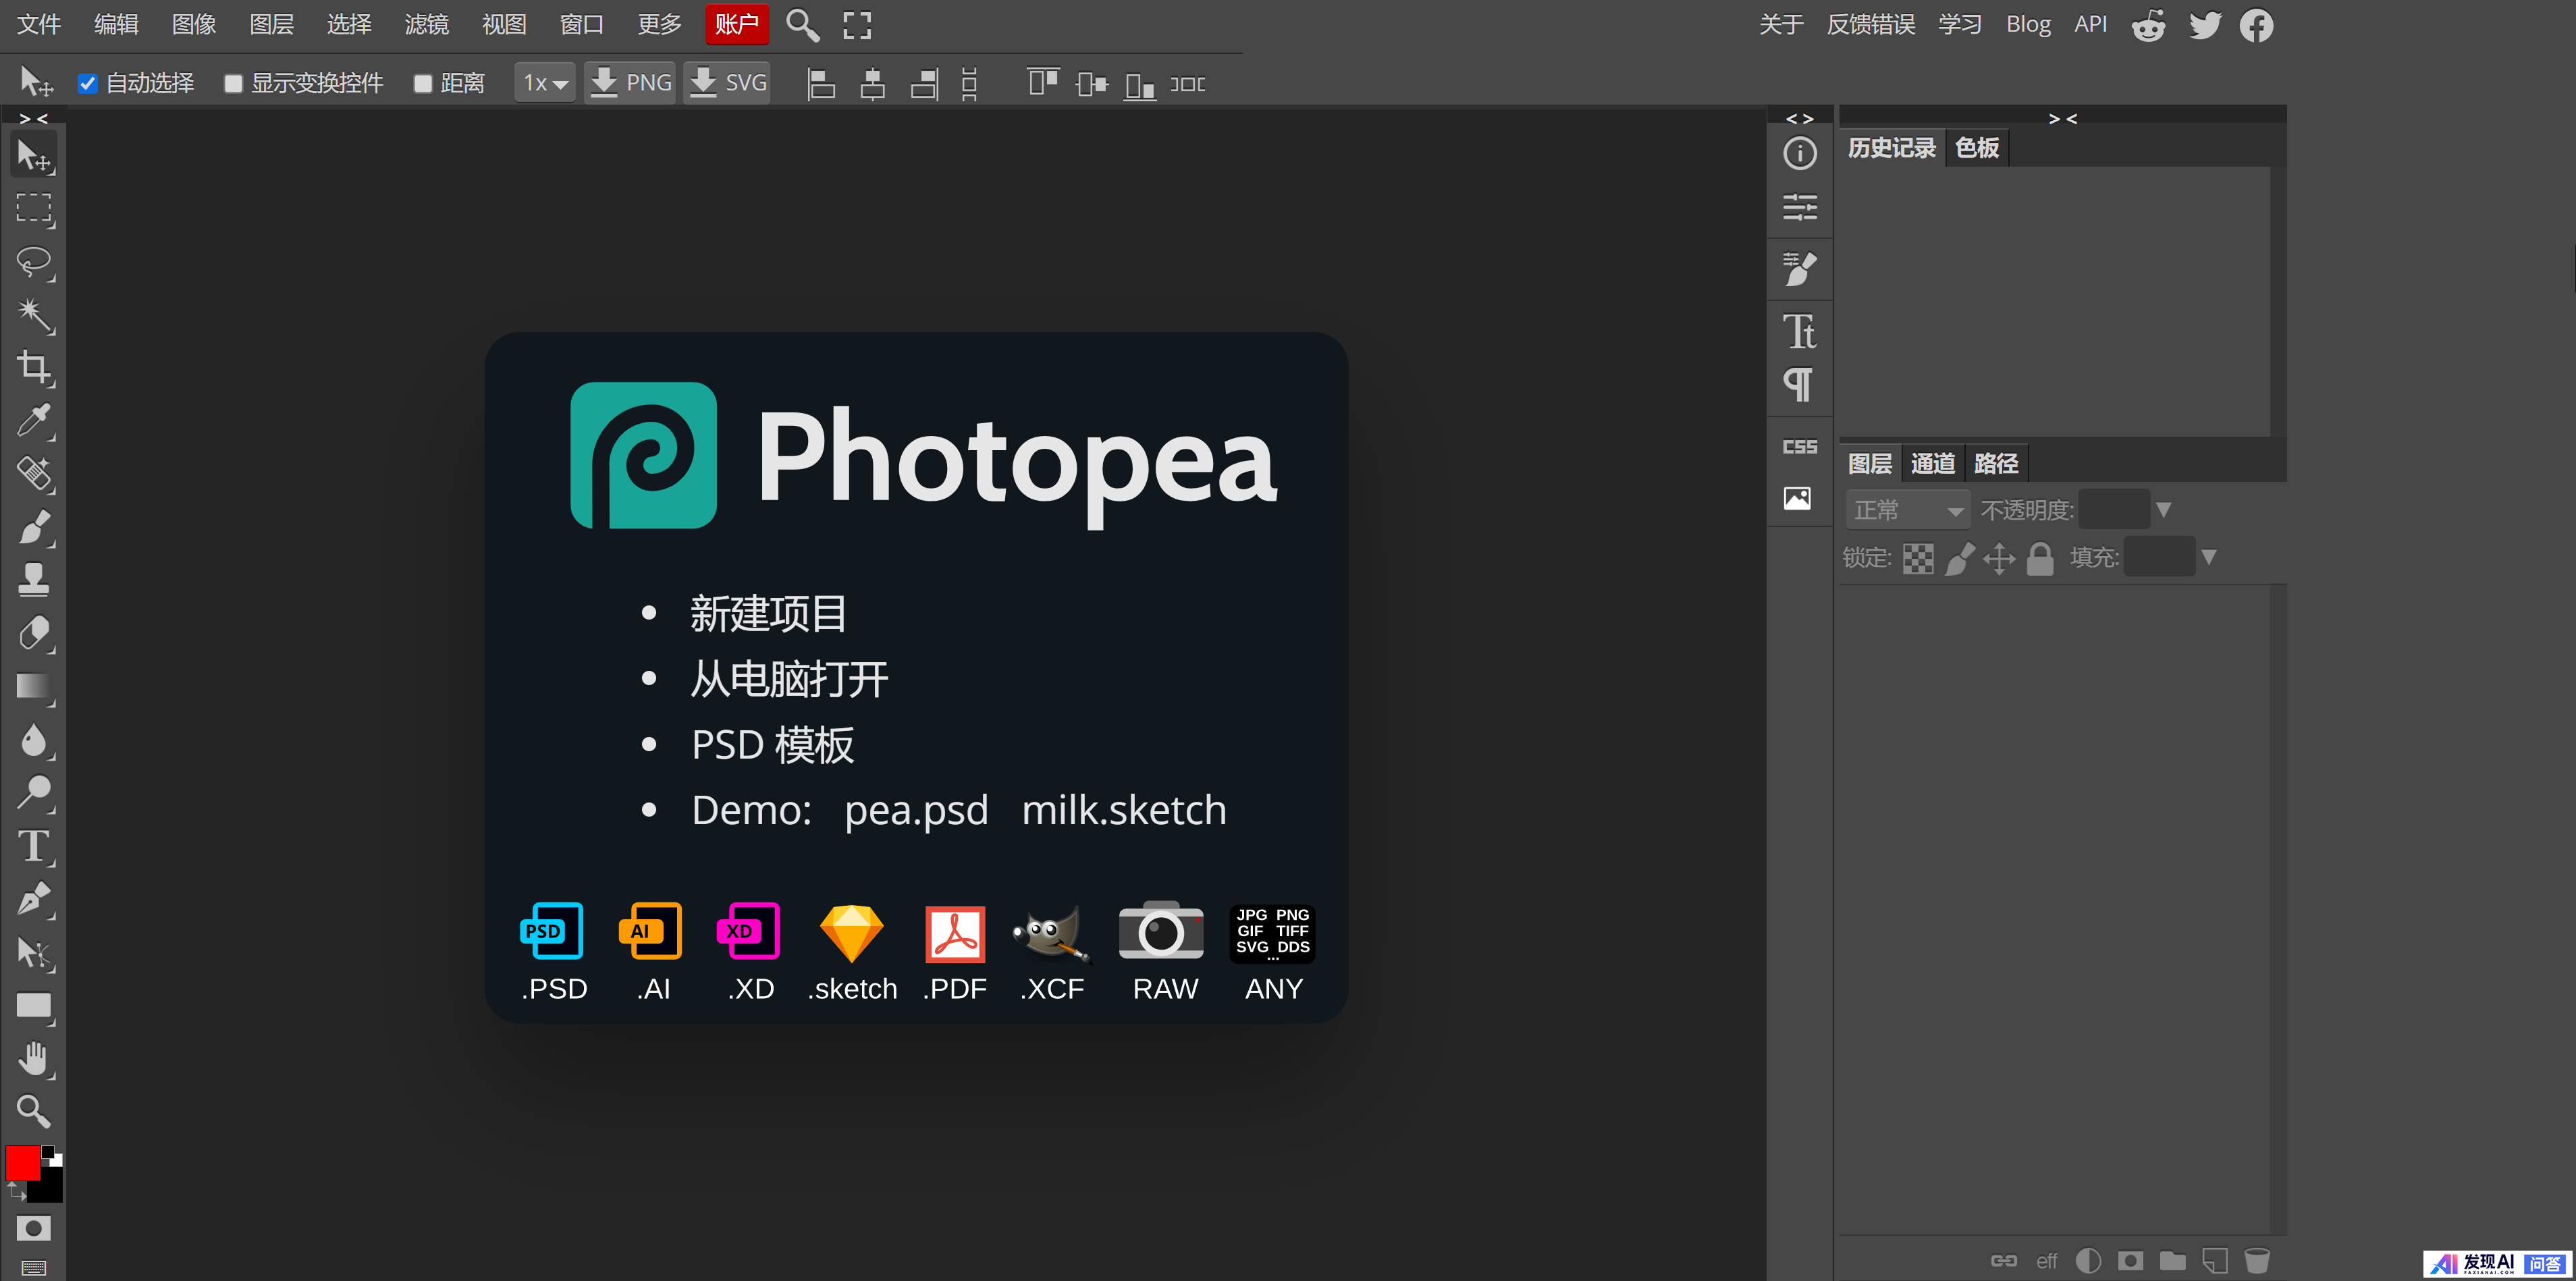The image size is (2576, 1281).
Task: Click the delete layer trash icon
Action: click(2256, 1261)
